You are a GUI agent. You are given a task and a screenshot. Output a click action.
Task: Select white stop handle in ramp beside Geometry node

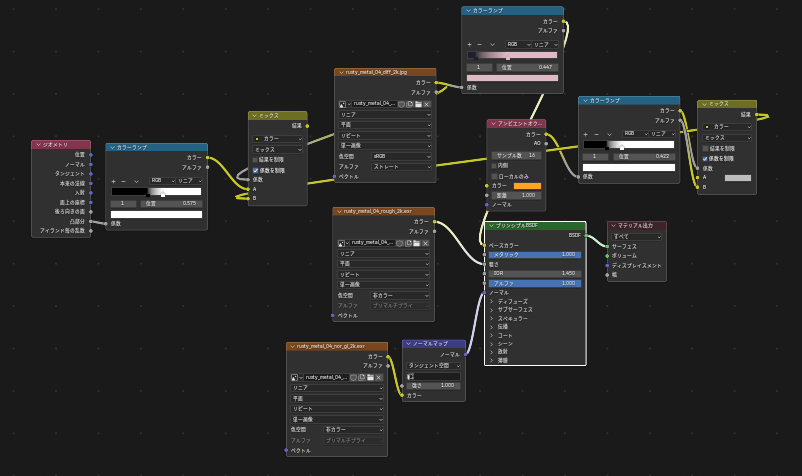point(163,194)
